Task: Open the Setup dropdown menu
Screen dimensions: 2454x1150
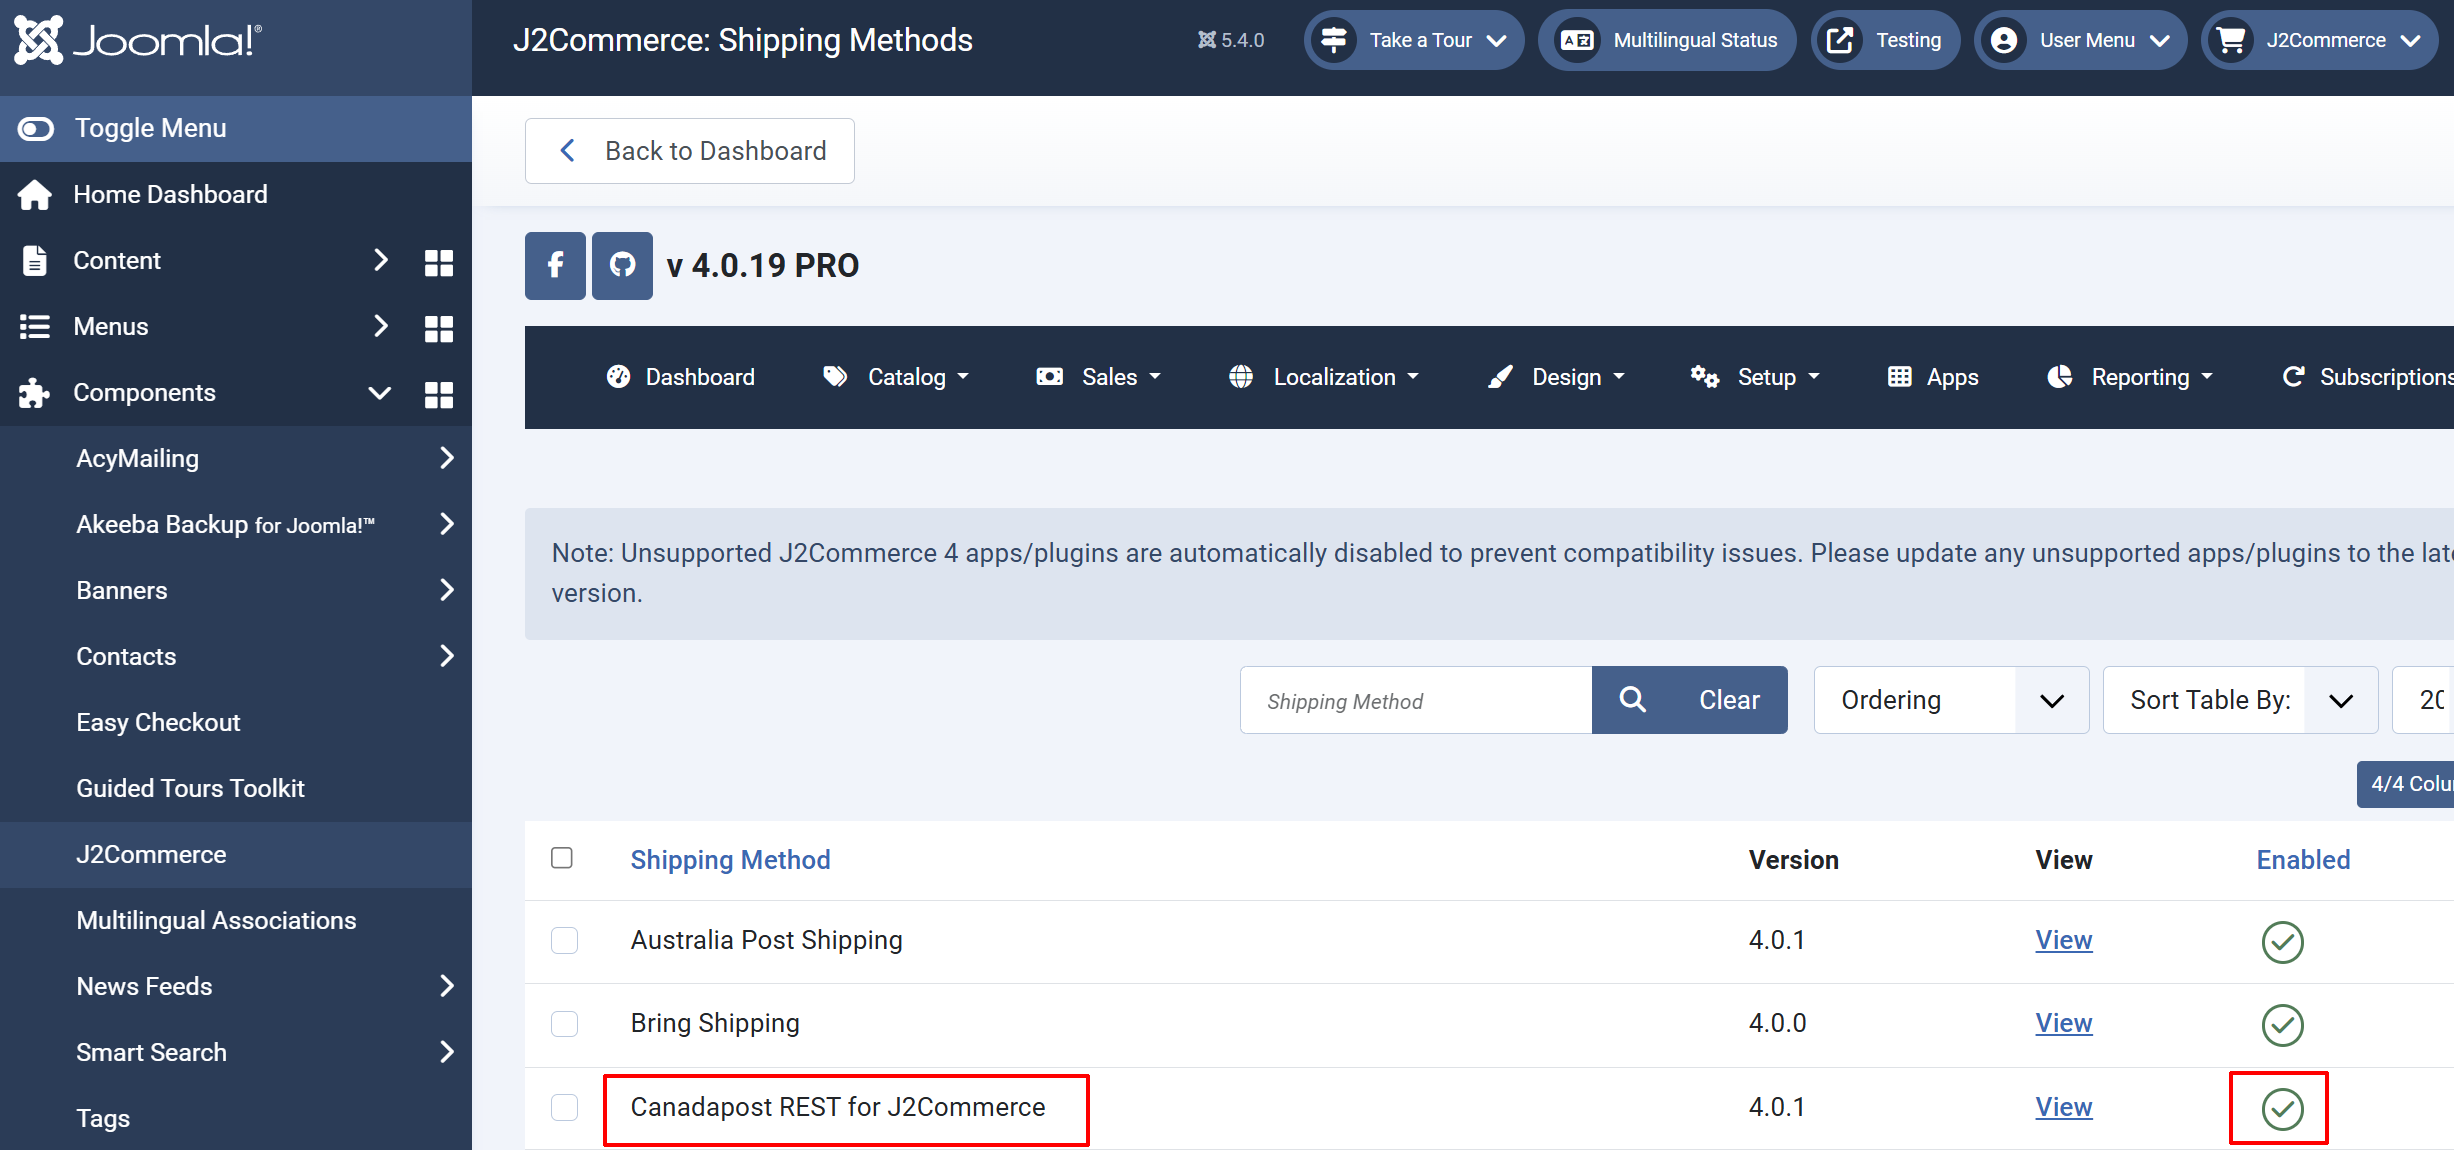Action: (x=1755, y=377)
